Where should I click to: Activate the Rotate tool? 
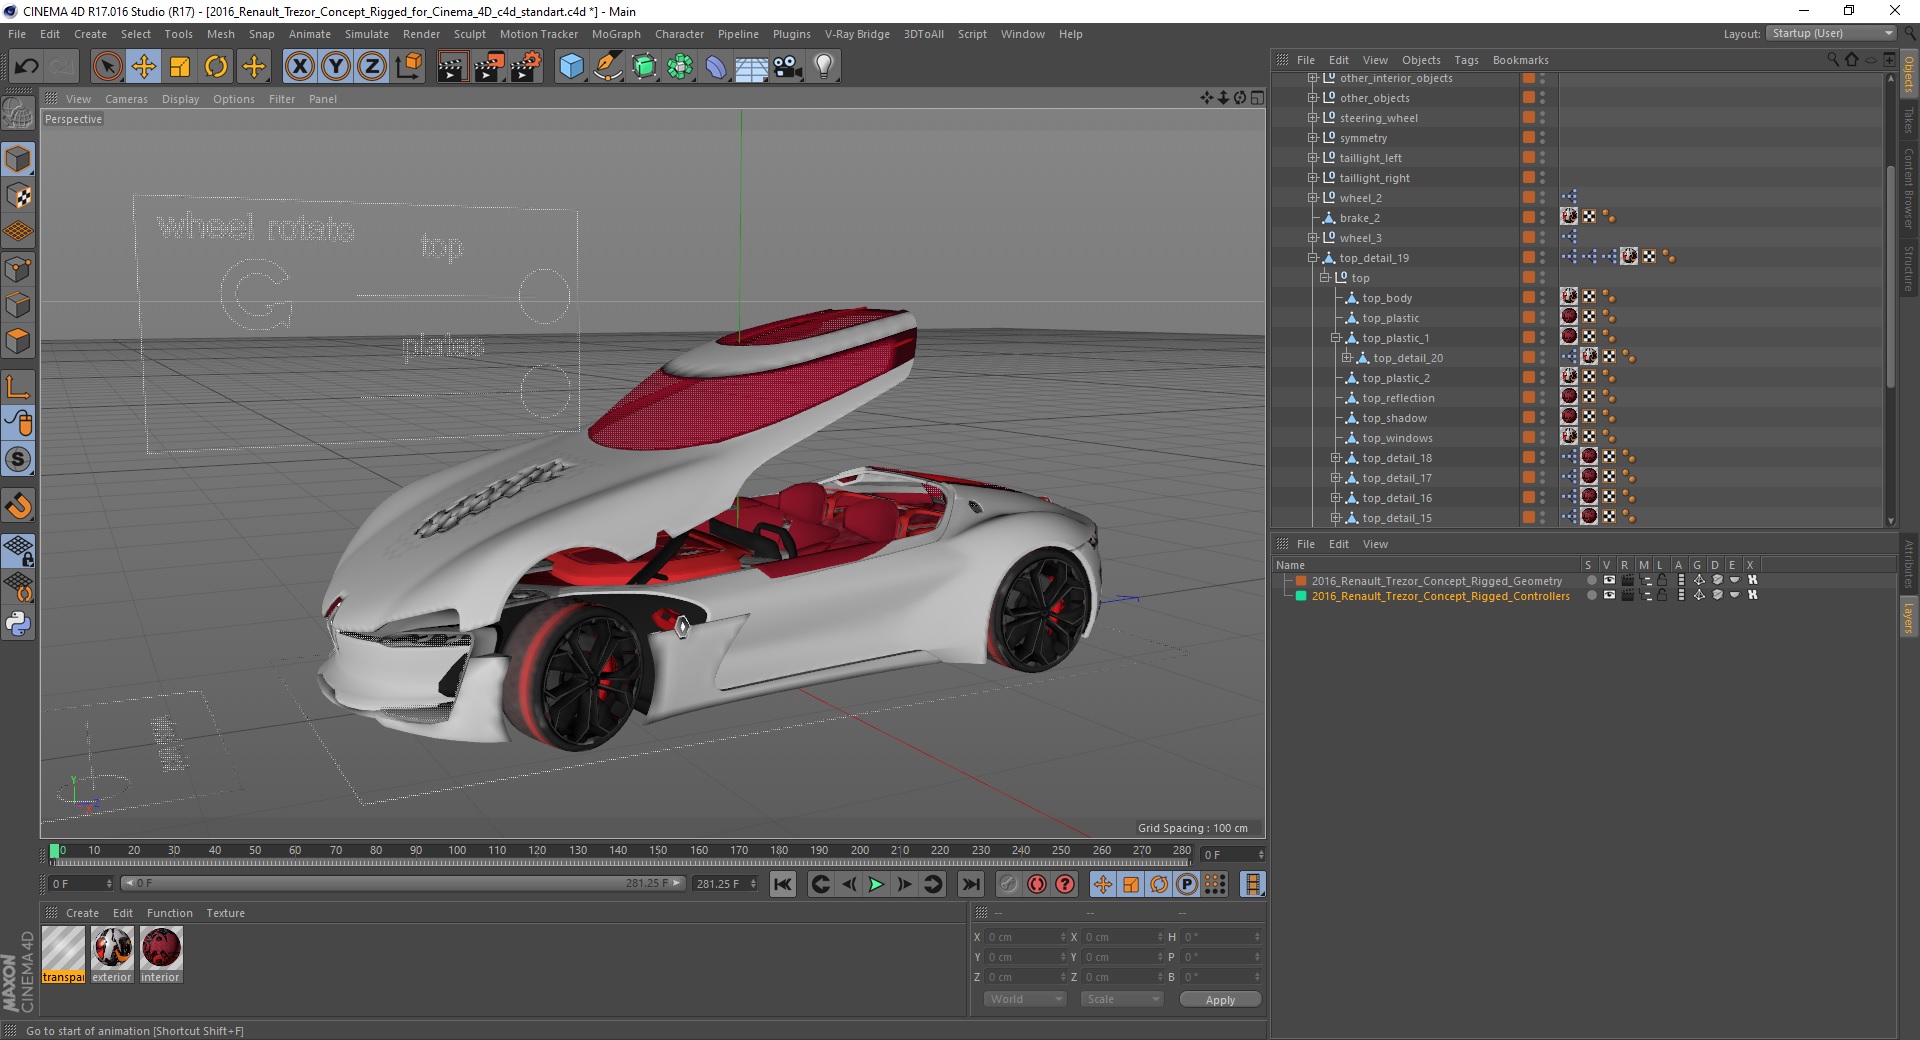216,67
